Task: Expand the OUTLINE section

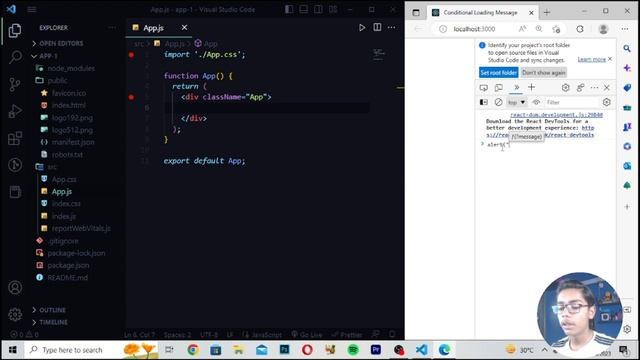Action: tap(52, 310)
